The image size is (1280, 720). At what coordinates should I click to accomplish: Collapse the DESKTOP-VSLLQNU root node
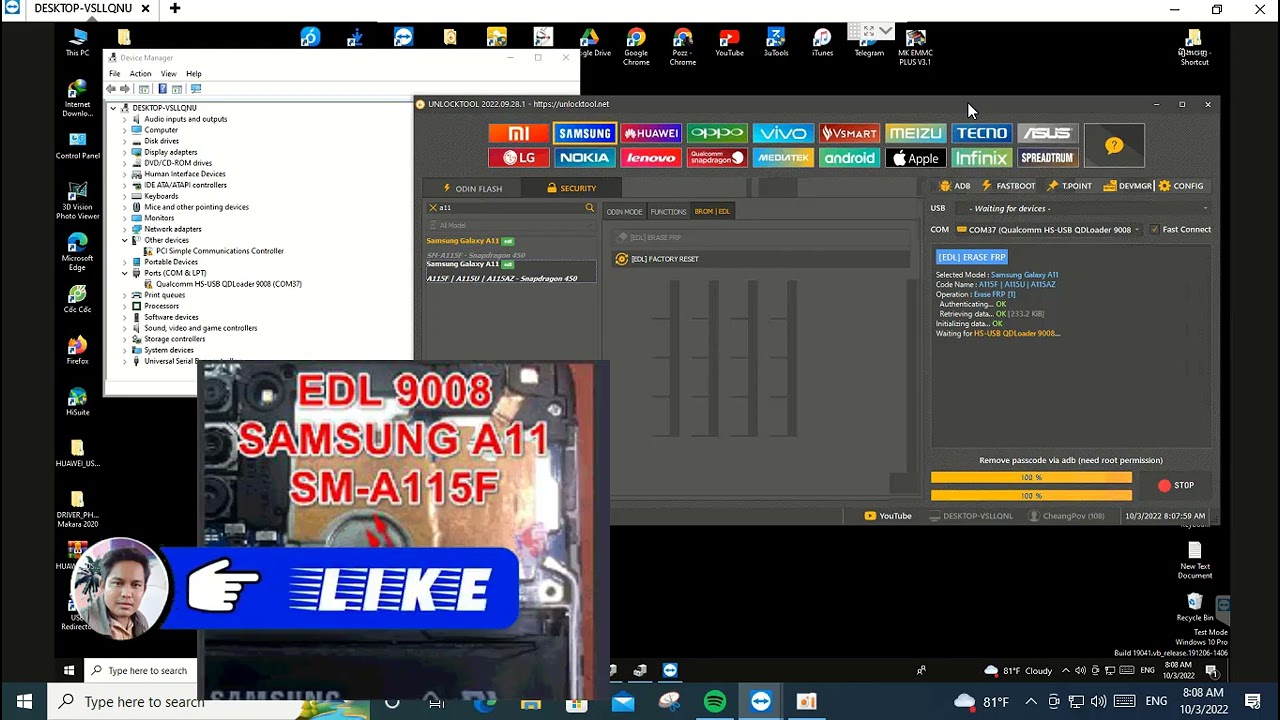pos(113,108)
